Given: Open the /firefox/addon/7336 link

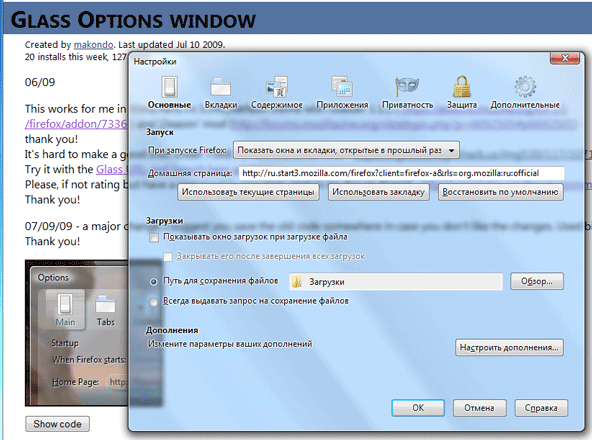Looking at the screenshot, I should tap(76, 124).
